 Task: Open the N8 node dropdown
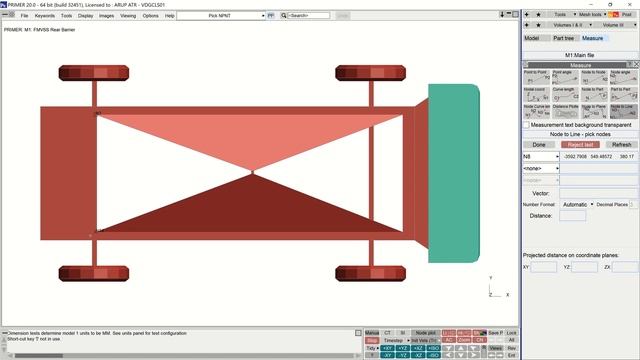coord(541,156)
